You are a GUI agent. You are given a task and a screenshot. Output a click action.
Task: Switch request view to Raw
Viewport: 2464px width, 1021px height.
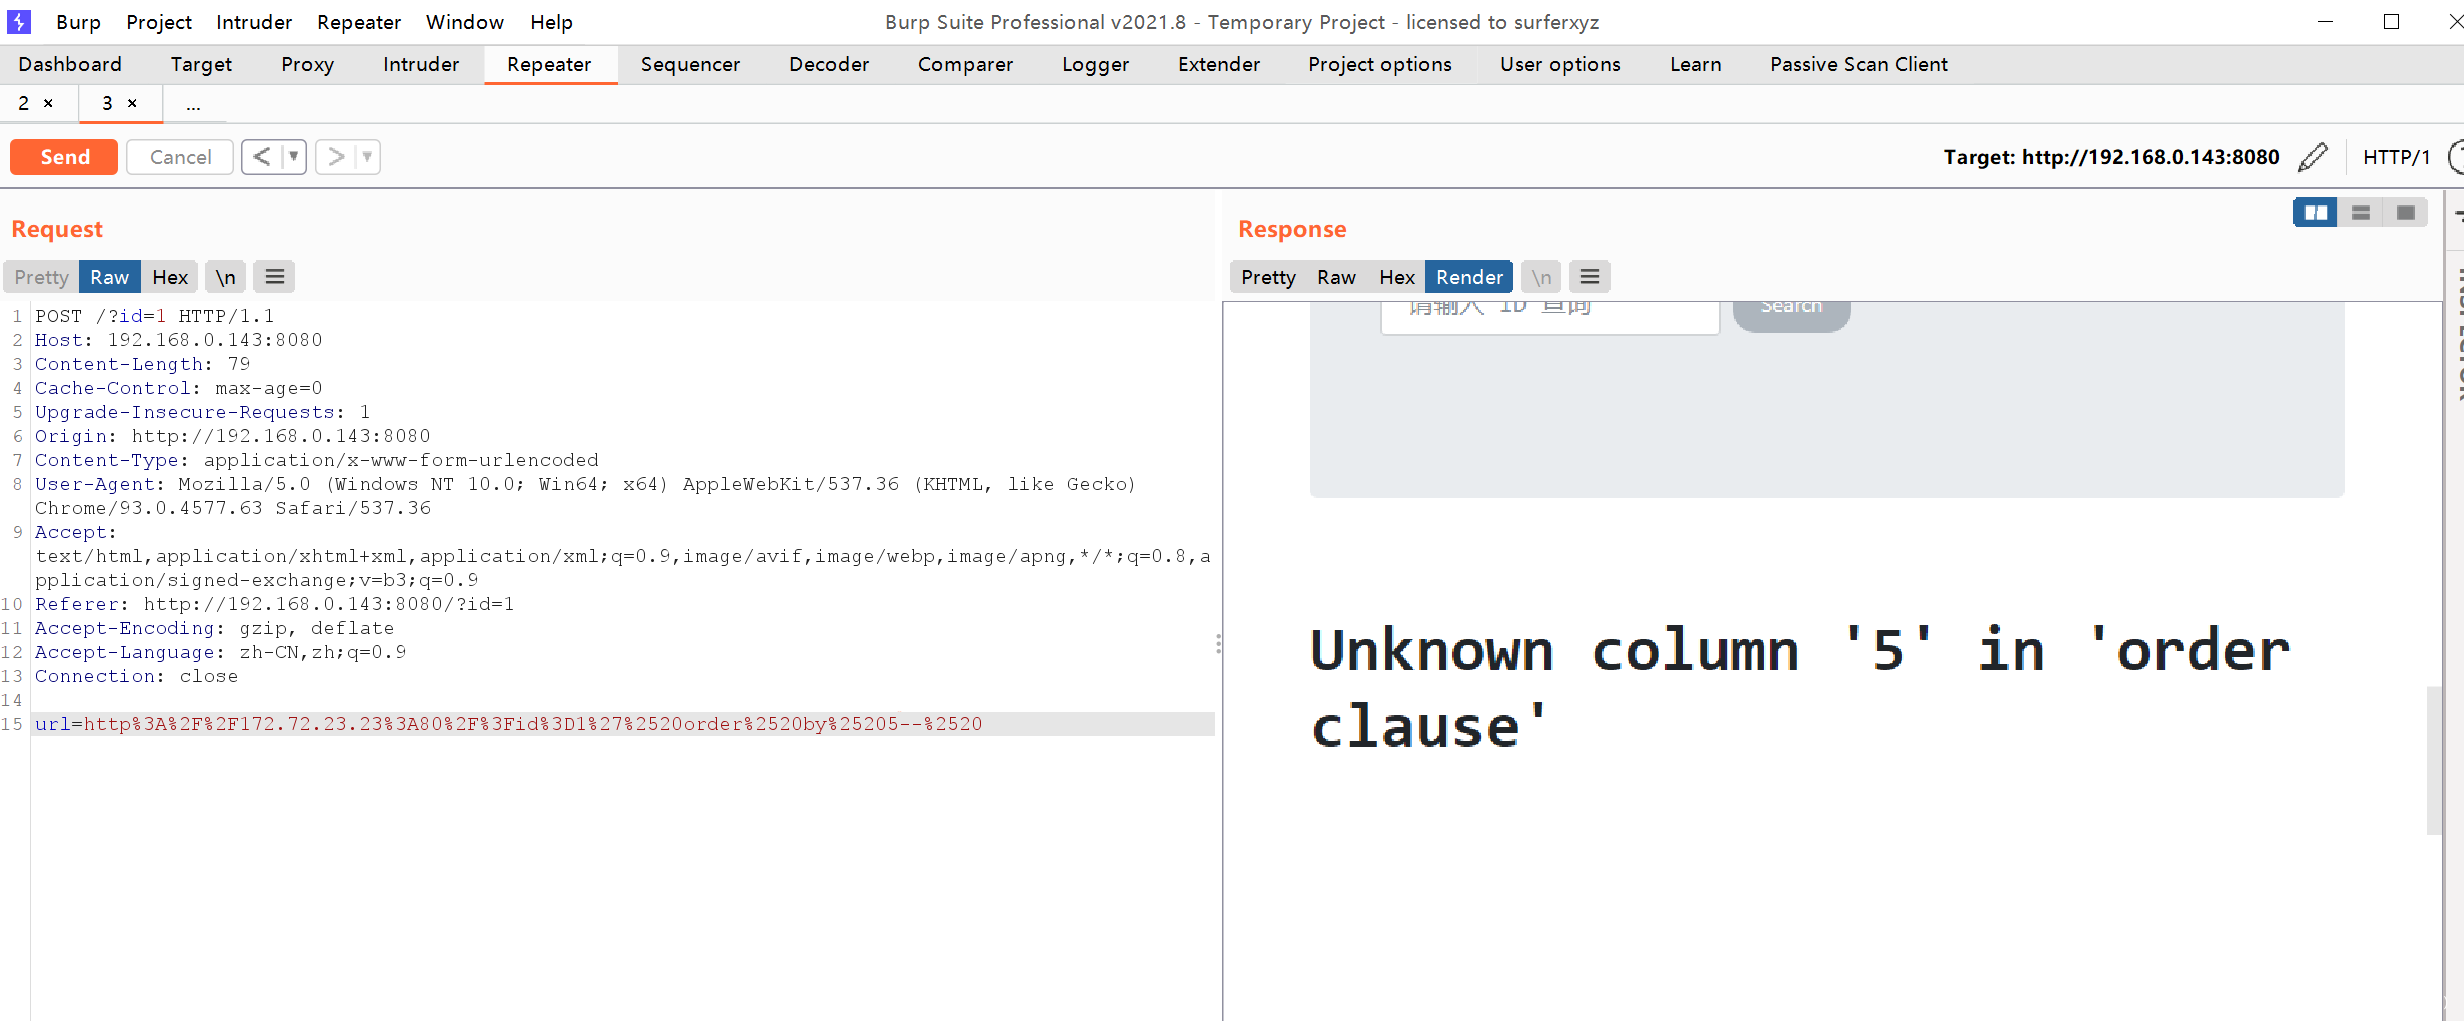pyautogui.click(x=110, y=277)
